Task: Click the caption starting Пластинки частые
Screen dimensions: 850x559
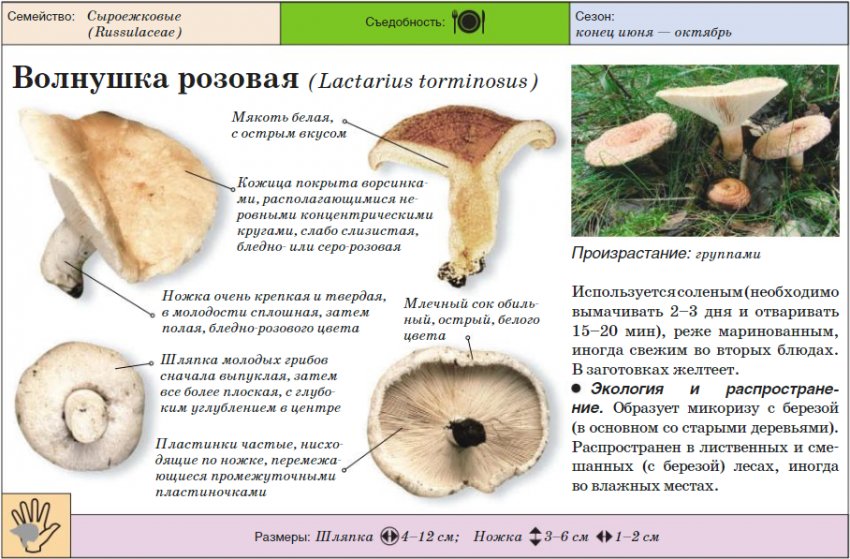Action: tap(249, 468)
